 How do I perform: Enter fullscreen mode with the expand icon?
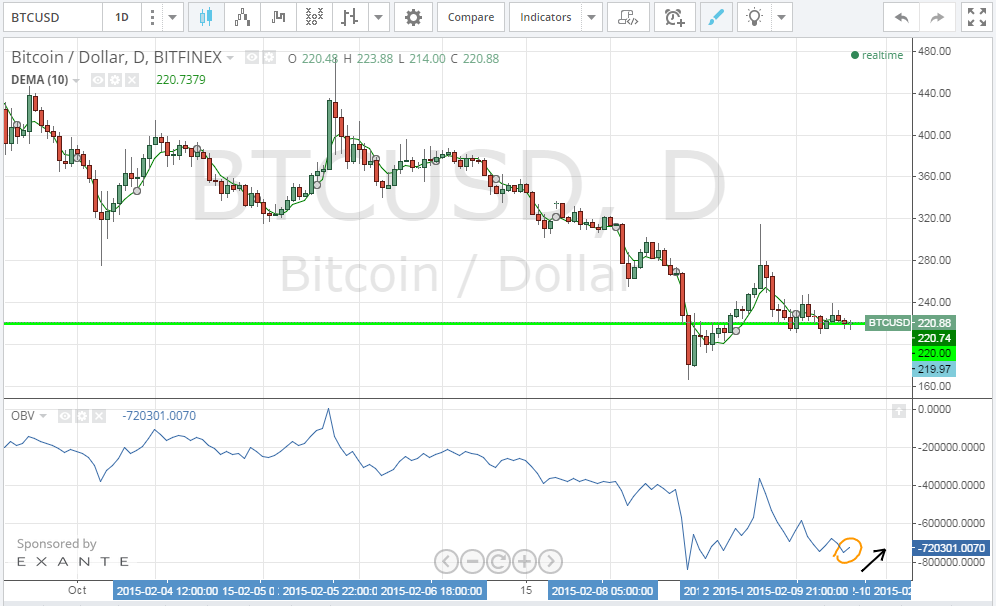976,17
